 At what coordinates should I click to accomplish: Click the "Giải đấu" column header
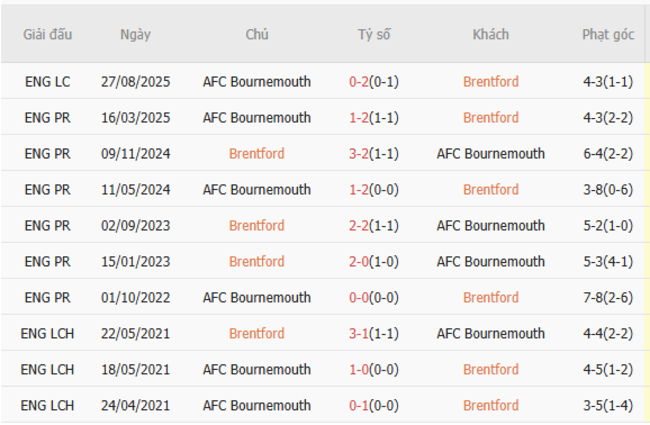click(48, 35)
